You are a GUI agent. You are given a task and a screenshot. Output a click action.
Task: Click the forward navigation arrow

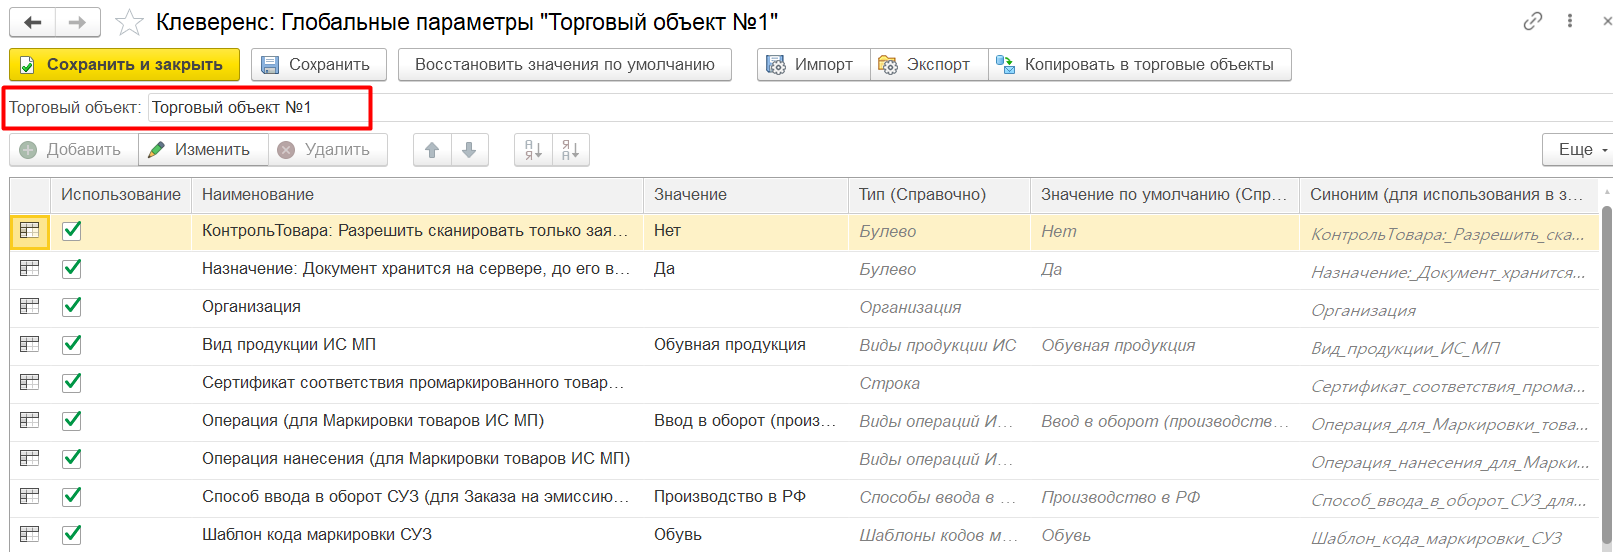pyautogui.click(x=78, y=22)
